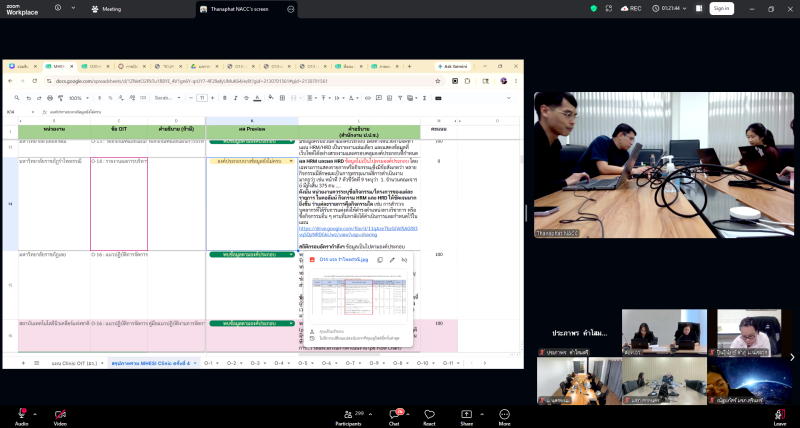Start sharing with the Share button
The image size is (800, 428).
[x=466, y=417]
